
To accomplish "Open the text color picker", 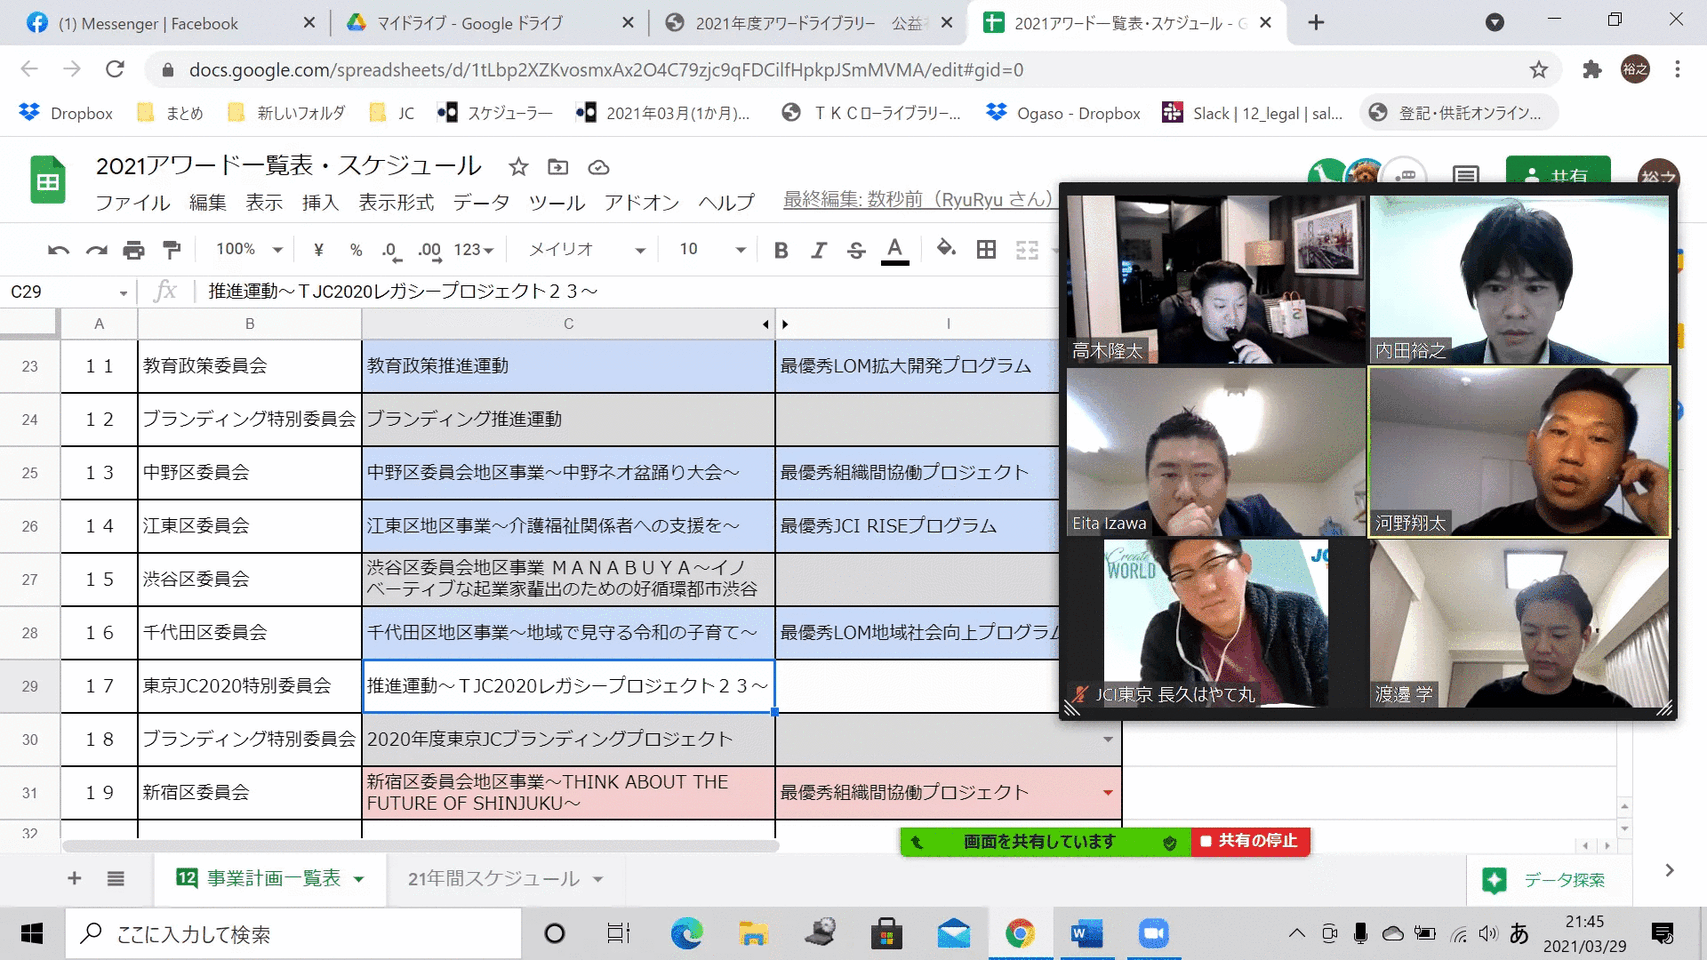I will click(x=895, y=250).
